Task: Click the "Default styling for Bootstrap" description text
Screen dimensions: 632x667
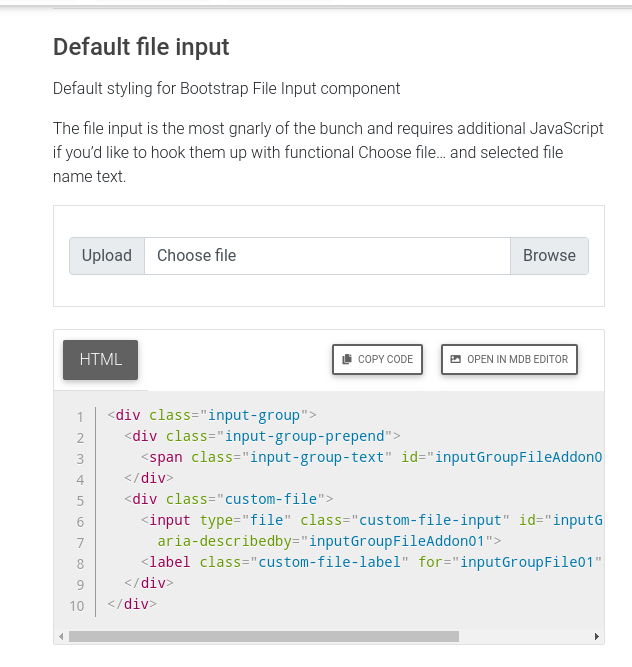Action: (x=227, y=89)
